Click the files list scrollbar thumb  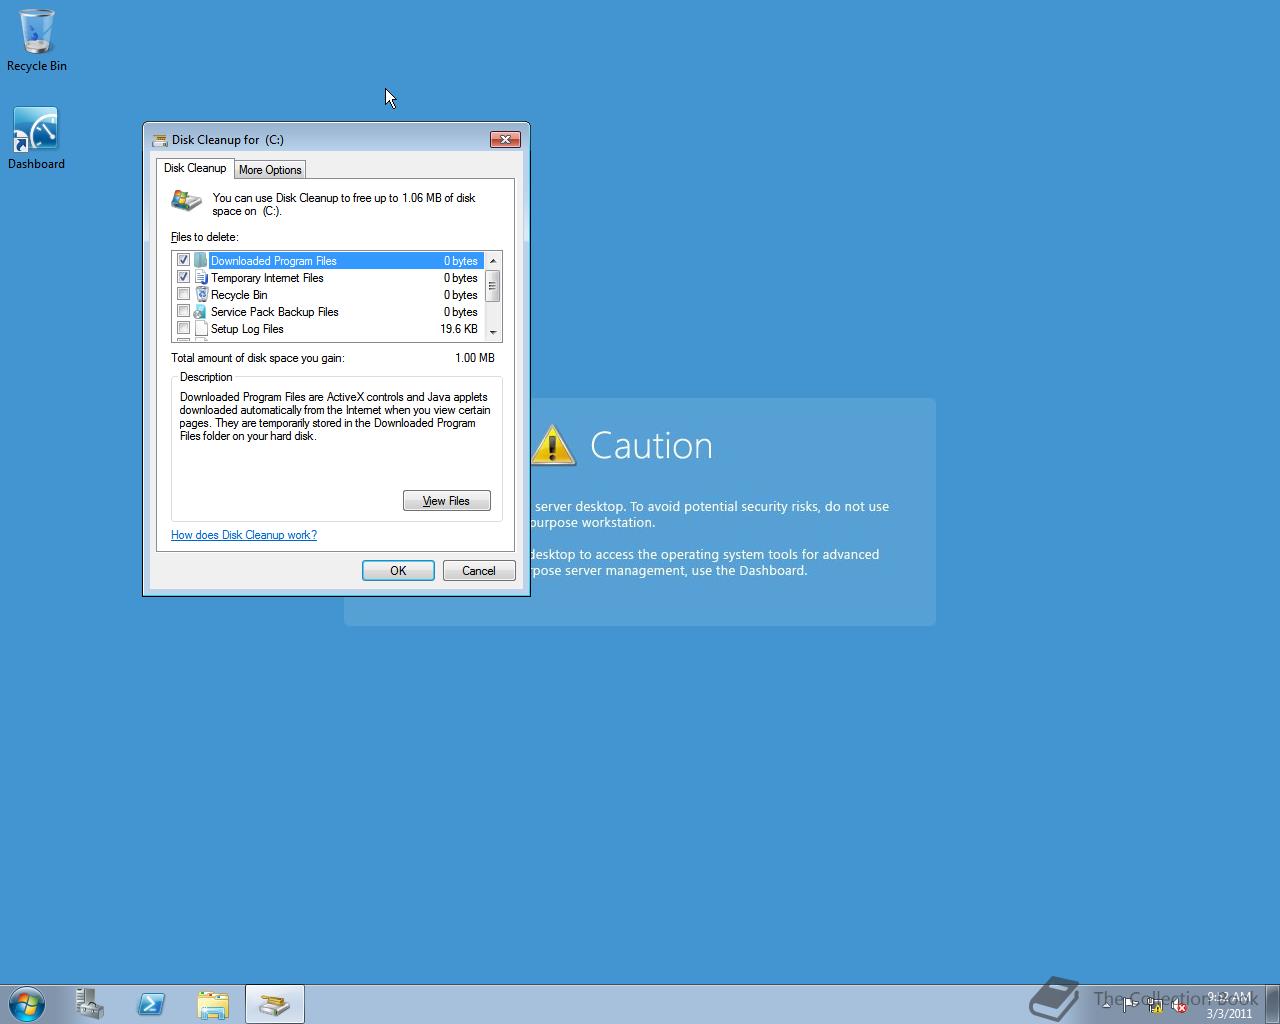click(x=492, y=286)
